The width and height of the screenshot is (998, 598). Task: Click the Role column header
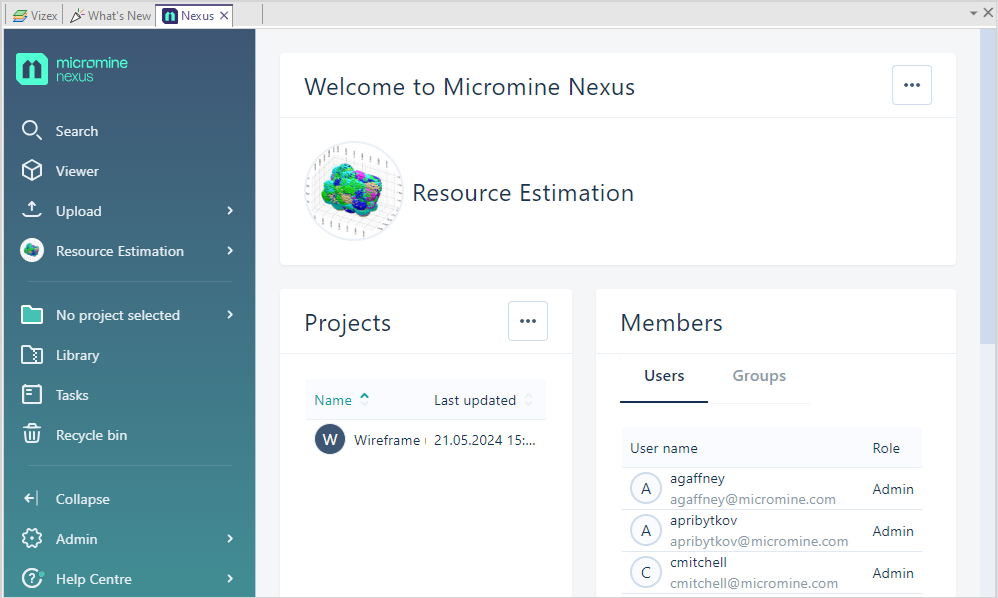tap(885, 448)
